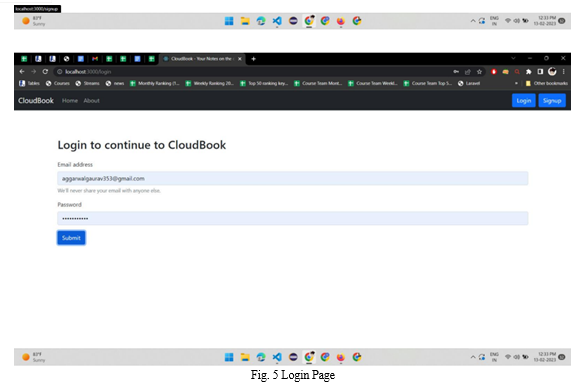Open Firefox on the top taskbar
This screenshot has width=588, height=388.
tap(341, 21)
